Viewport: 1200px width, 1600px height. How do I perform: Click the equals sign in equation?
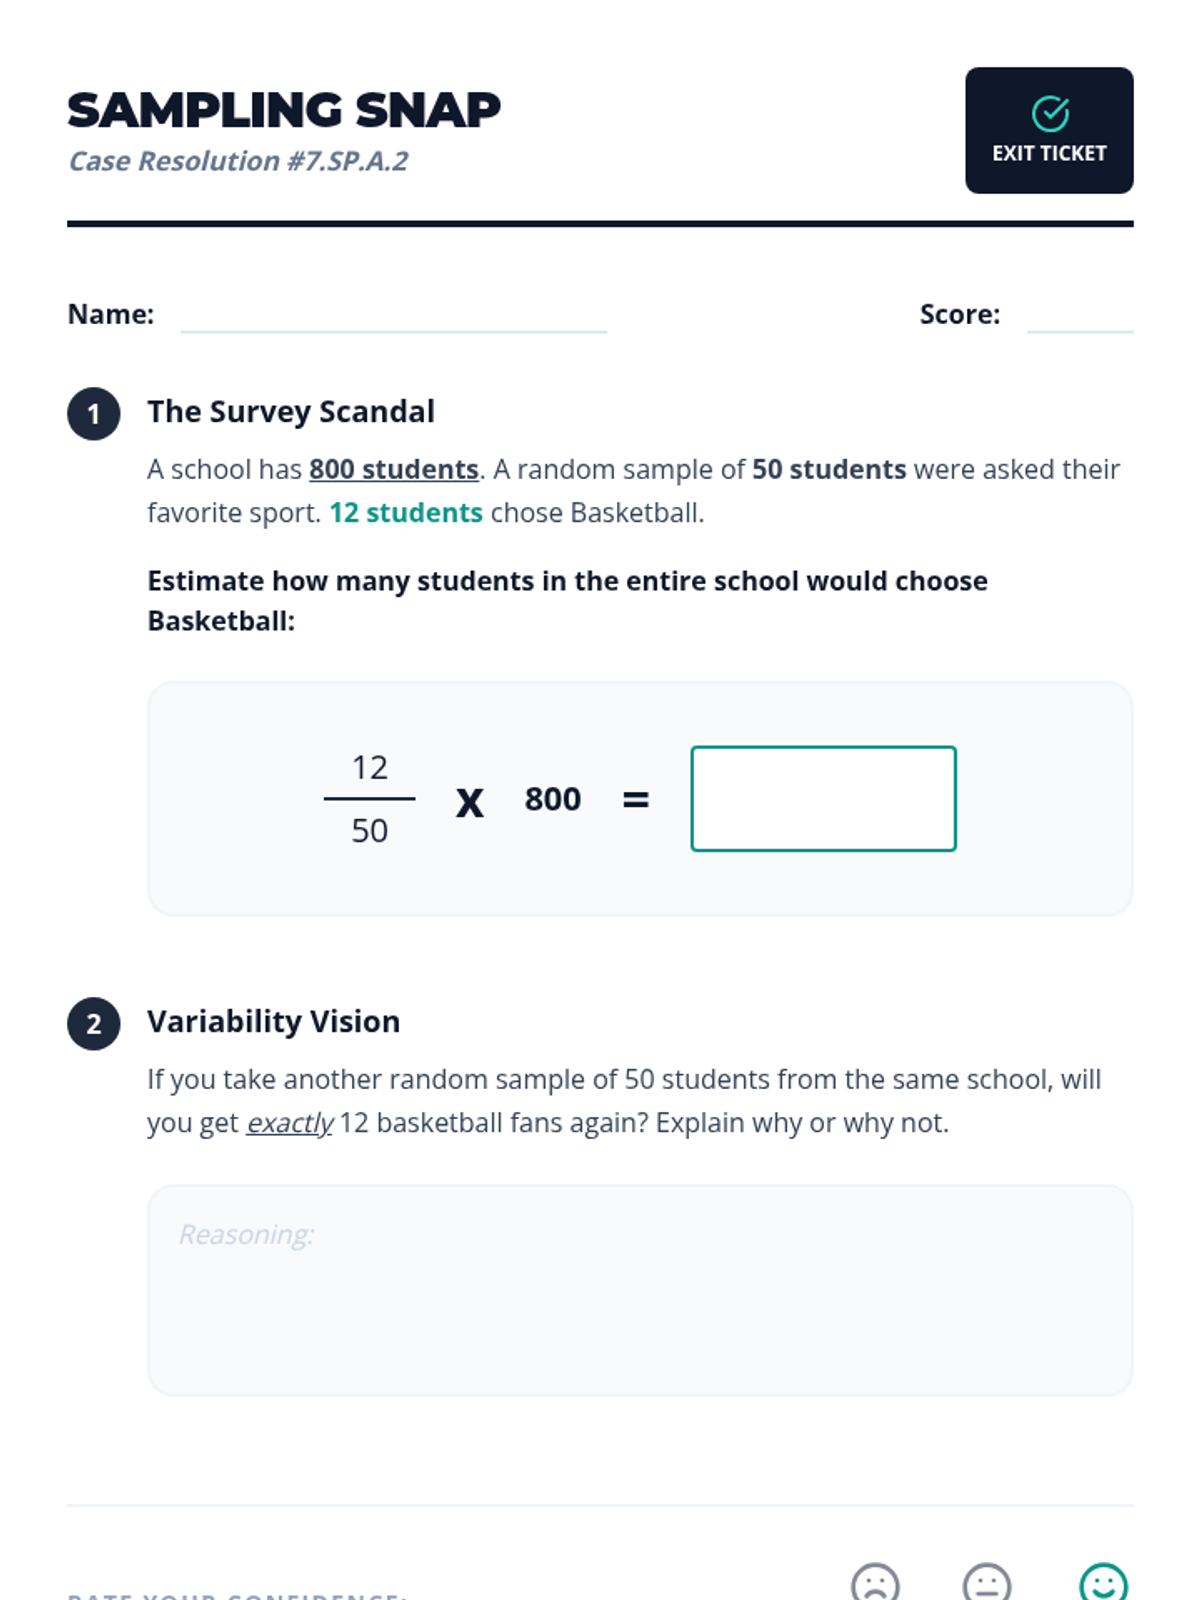636,800
